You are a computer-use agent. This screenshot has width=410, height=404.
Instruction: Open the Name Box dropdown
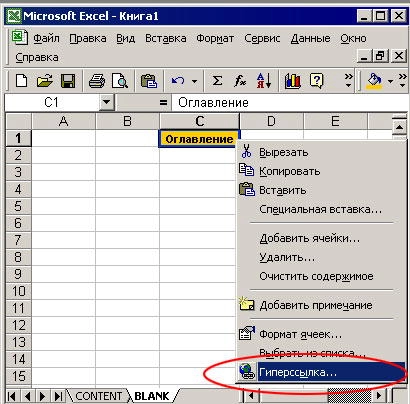107,102
